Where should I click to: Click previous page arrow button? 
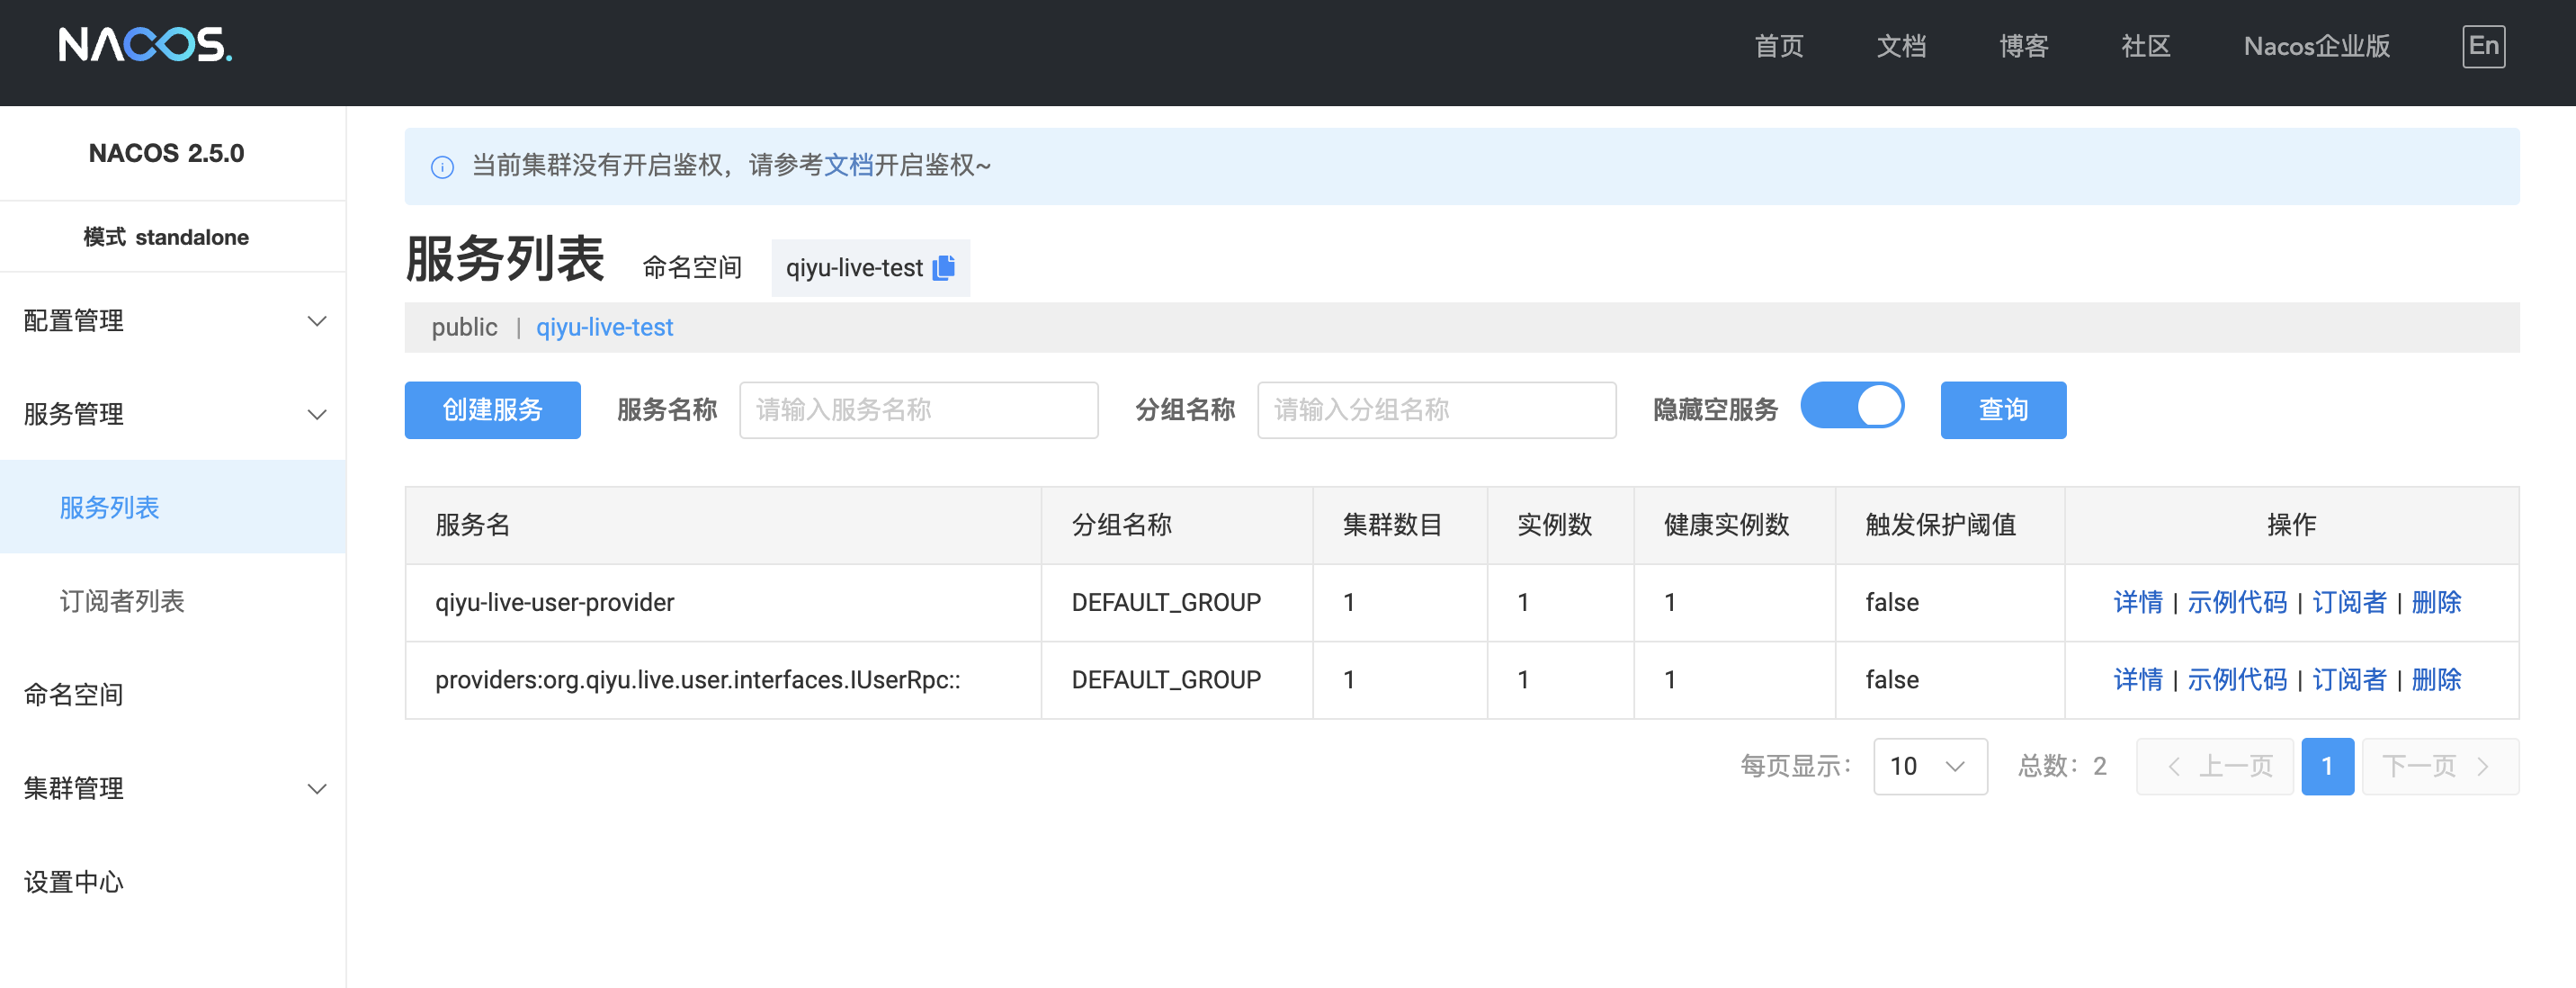(x=2214, y=766)
